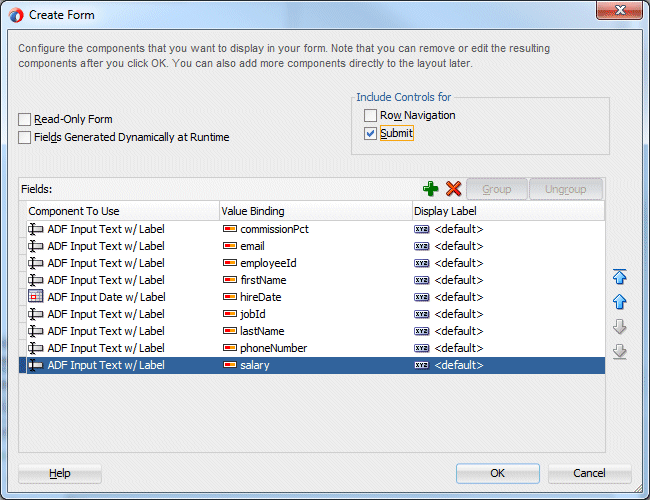Tick Fields Generated Dynamically at Runtime

tap(24, 137)
